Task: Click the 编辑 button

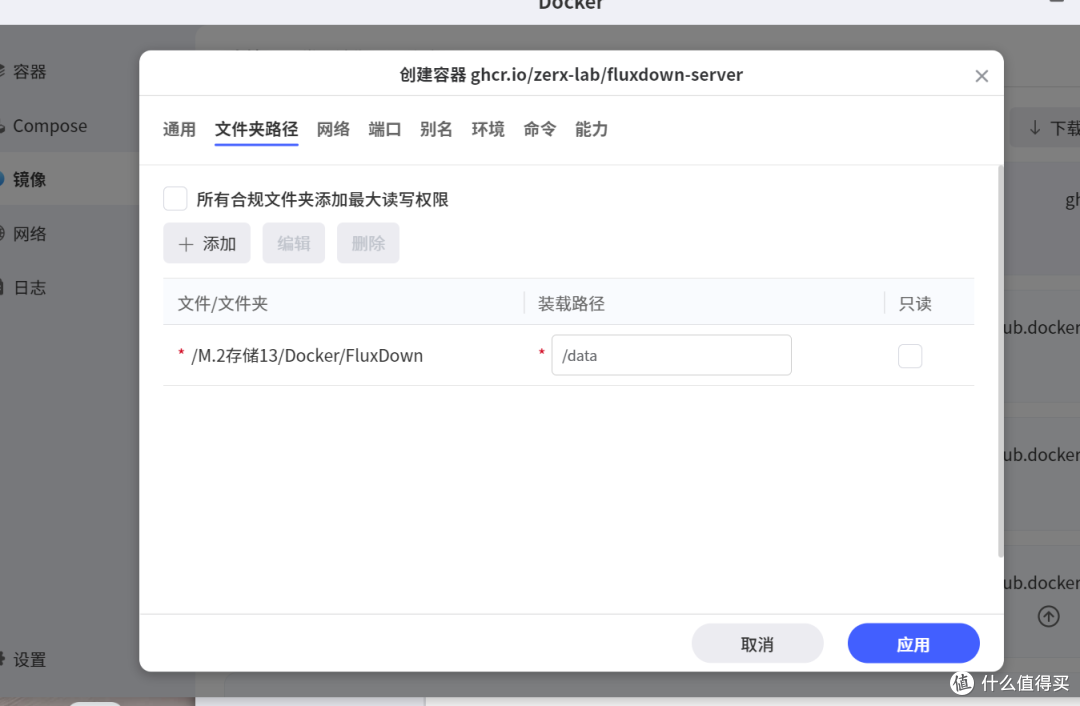Action: tap(293, 243)
